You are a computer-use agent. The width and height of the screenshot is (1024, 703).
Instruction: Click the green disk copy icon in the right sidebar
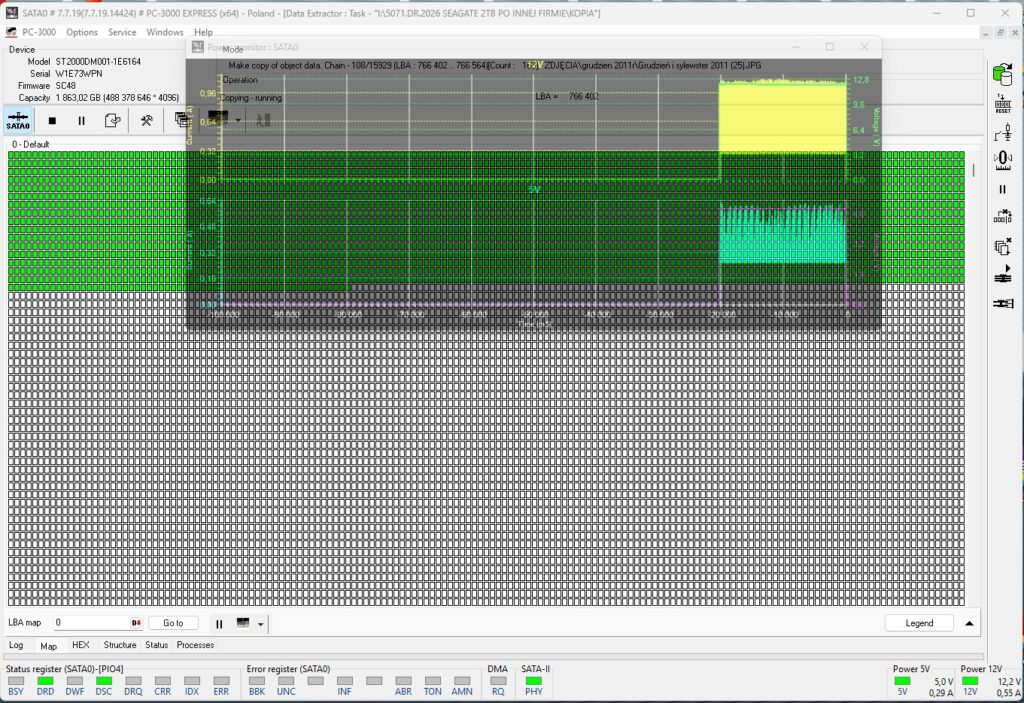(x=1002, y=74)
